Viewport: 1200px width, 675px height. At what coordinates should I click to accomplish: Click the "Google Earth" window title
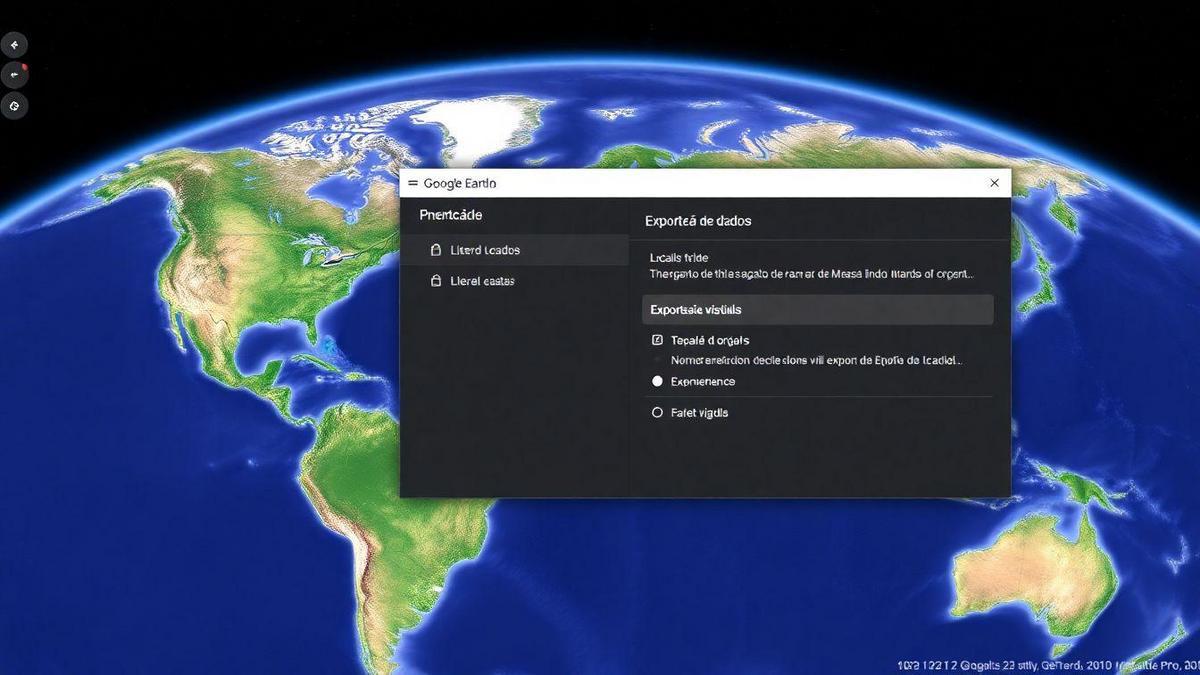click(461, 183)
